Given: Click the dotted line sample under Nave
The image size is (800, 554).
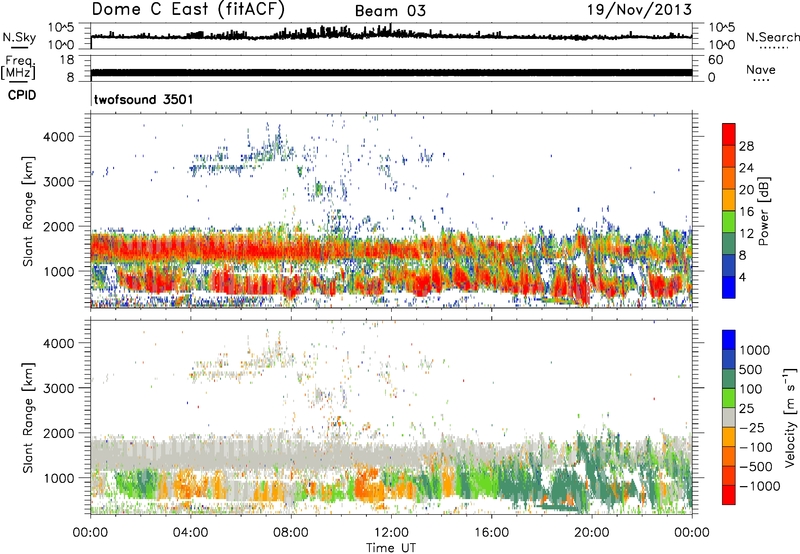Looking at the screenshot, I should pos(761,80).
